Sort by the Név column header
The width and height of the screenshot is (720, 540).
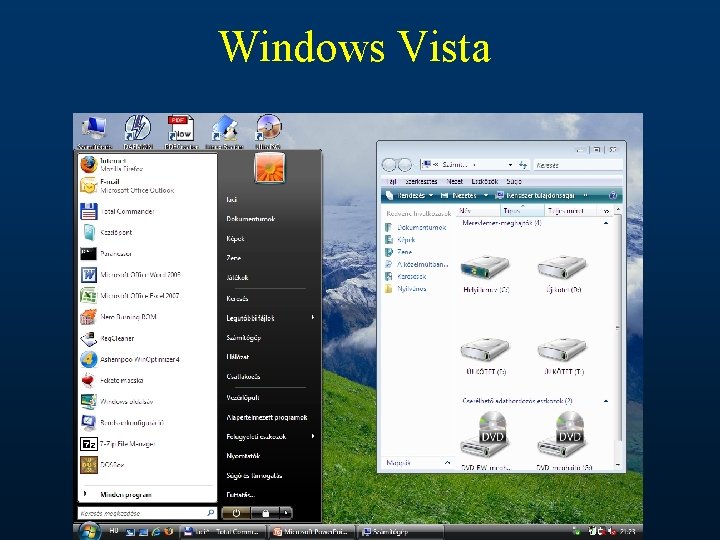[479, 210]
